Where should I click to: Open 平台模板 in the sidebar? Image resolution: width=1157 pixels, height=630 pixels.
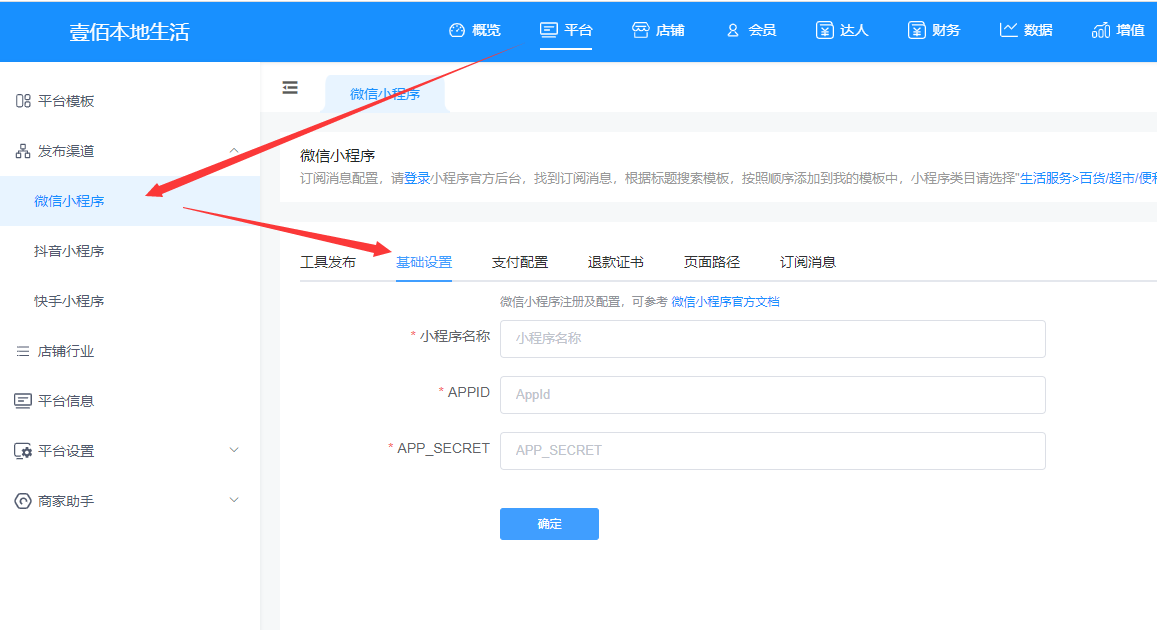coord(130,101)
